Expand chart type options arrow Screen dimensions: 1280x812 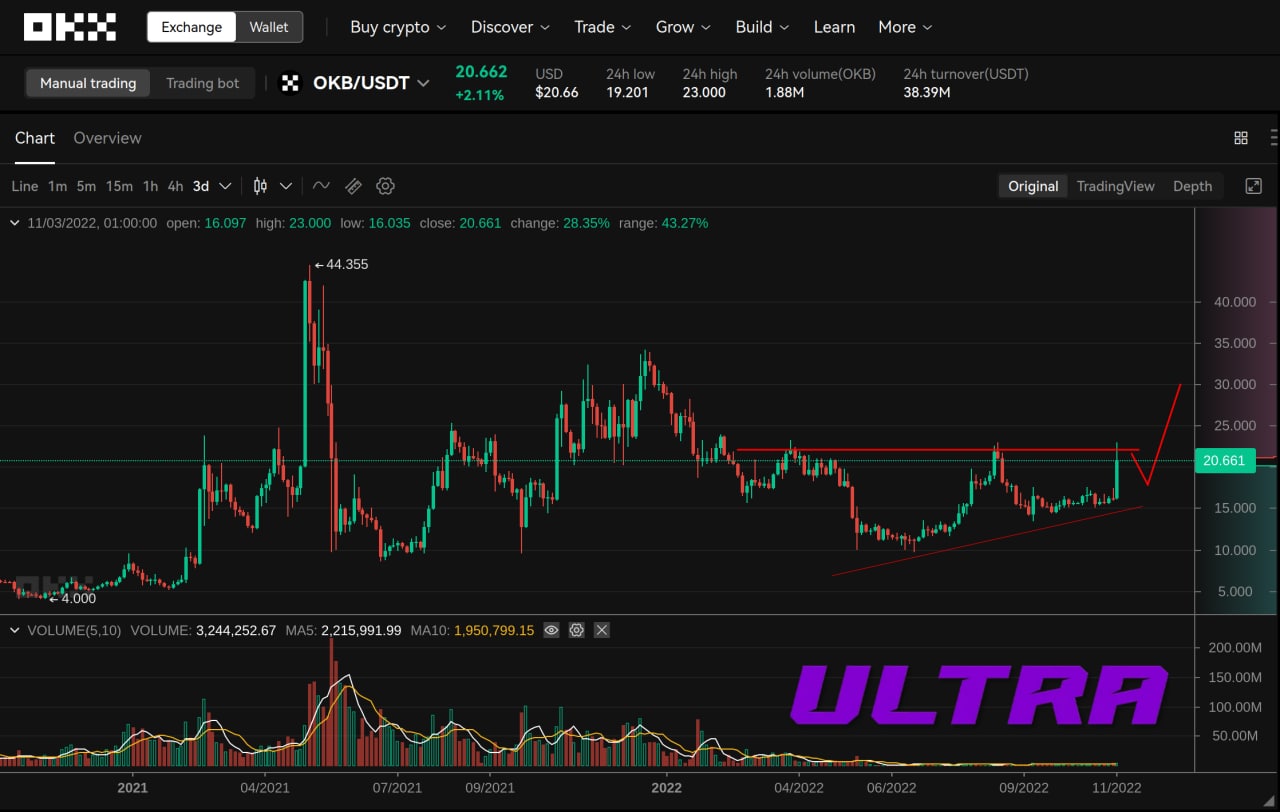tap(286, 186)
